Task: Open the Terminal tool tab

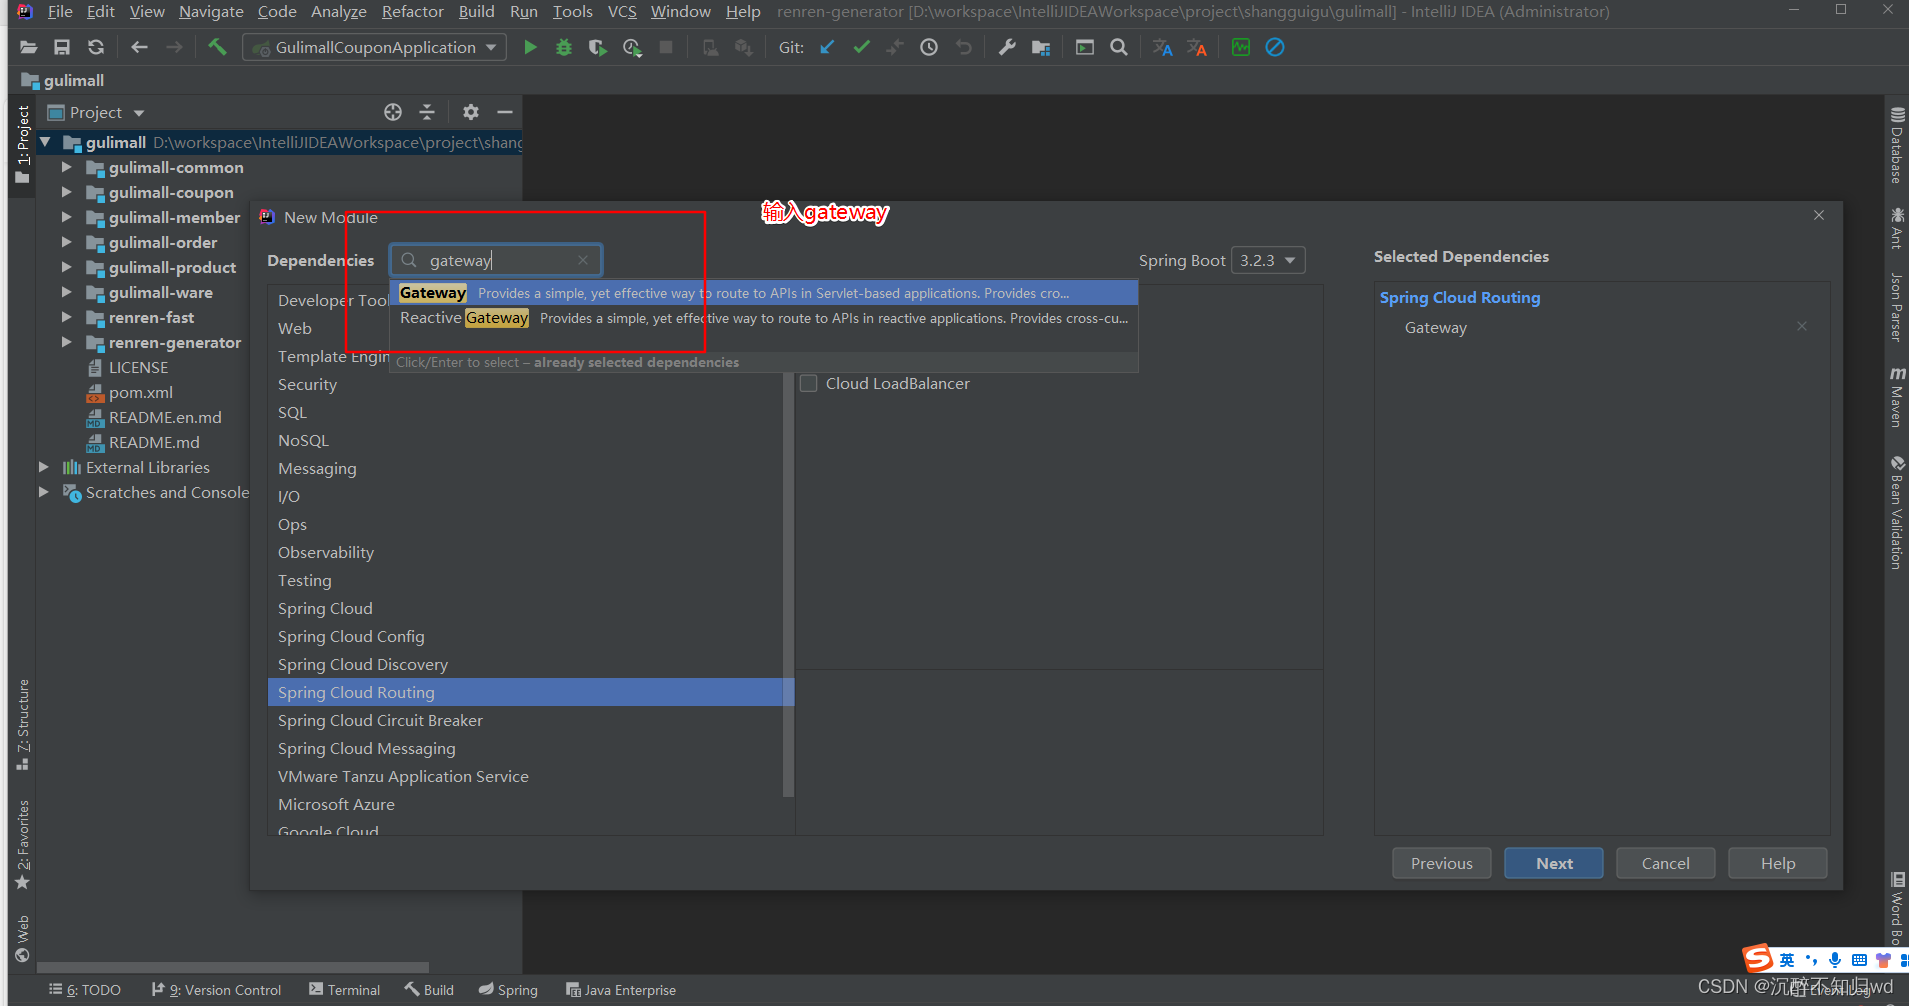Action: (x=345, y=990)
